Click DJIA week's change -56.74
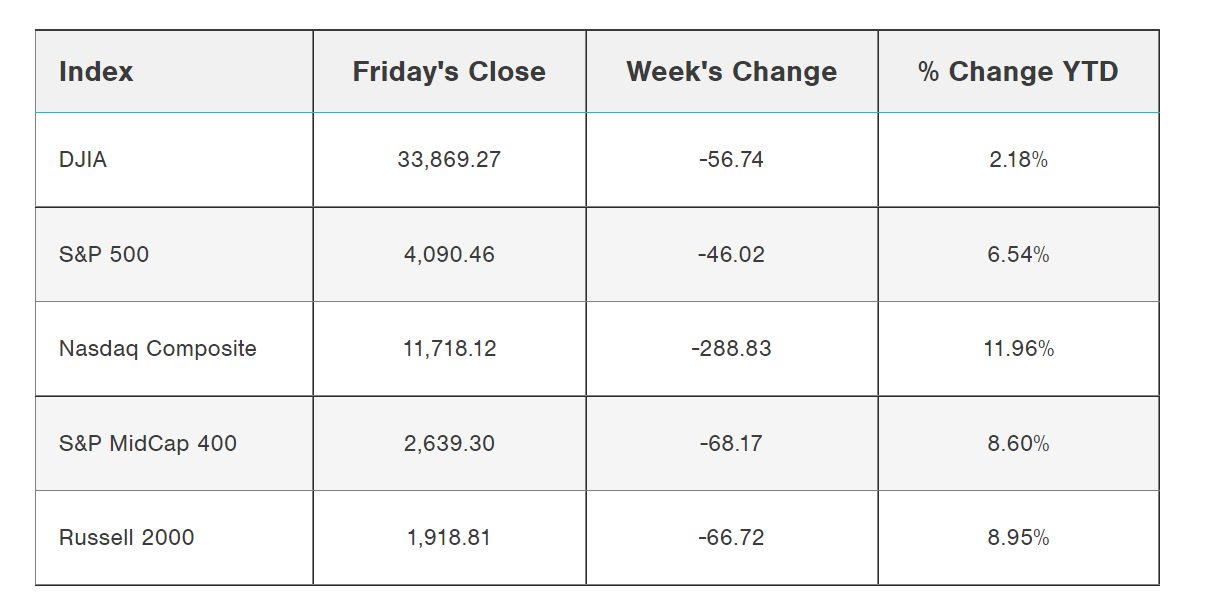1208x606 pixels. coord(732,159)
